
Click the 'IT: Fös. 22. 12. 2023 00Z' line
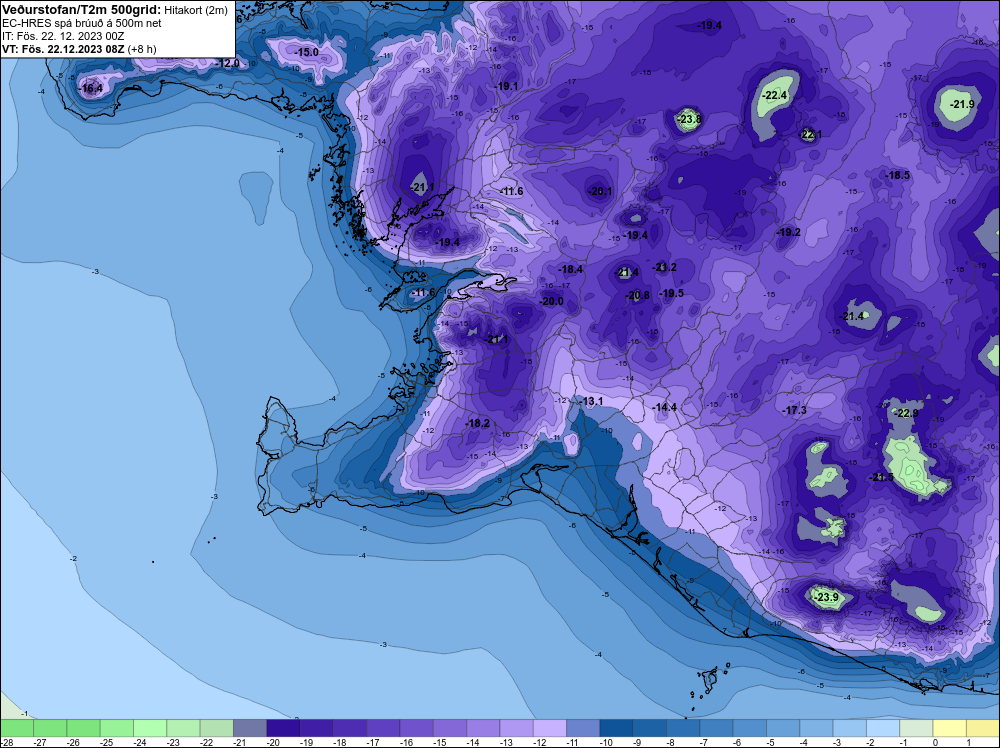(63, 36)
